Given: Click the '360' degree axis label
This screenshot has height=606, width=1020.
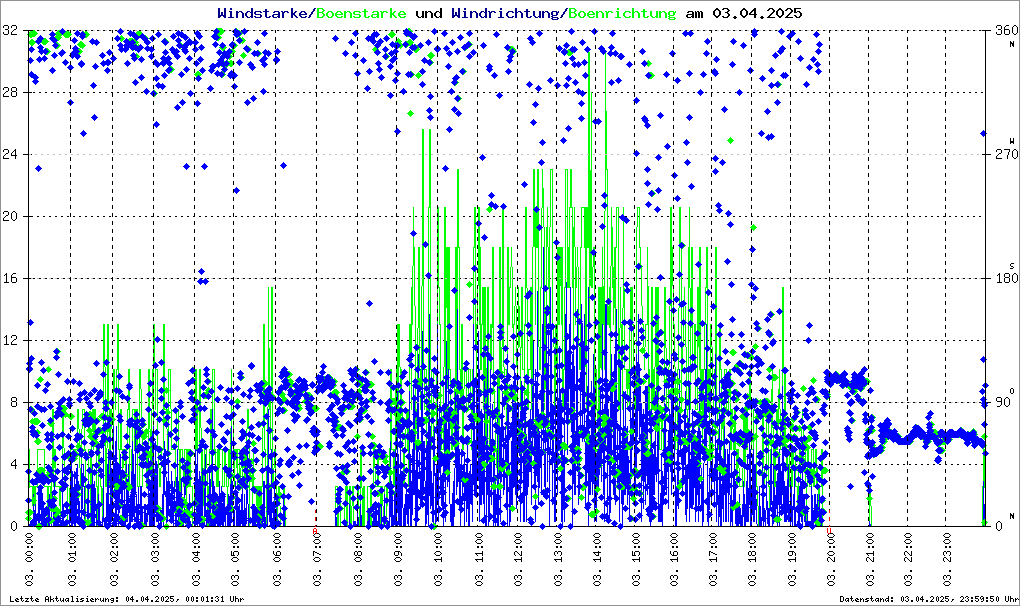Looking at the screenshot, I should point(1006,30).
